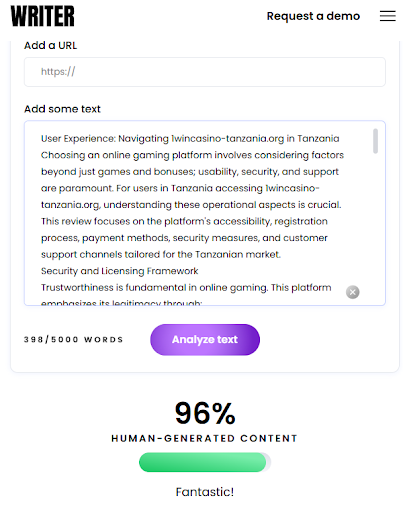403x512 pixels.
Task: Click the green human-generated progress bar
Action: (204, 462)
